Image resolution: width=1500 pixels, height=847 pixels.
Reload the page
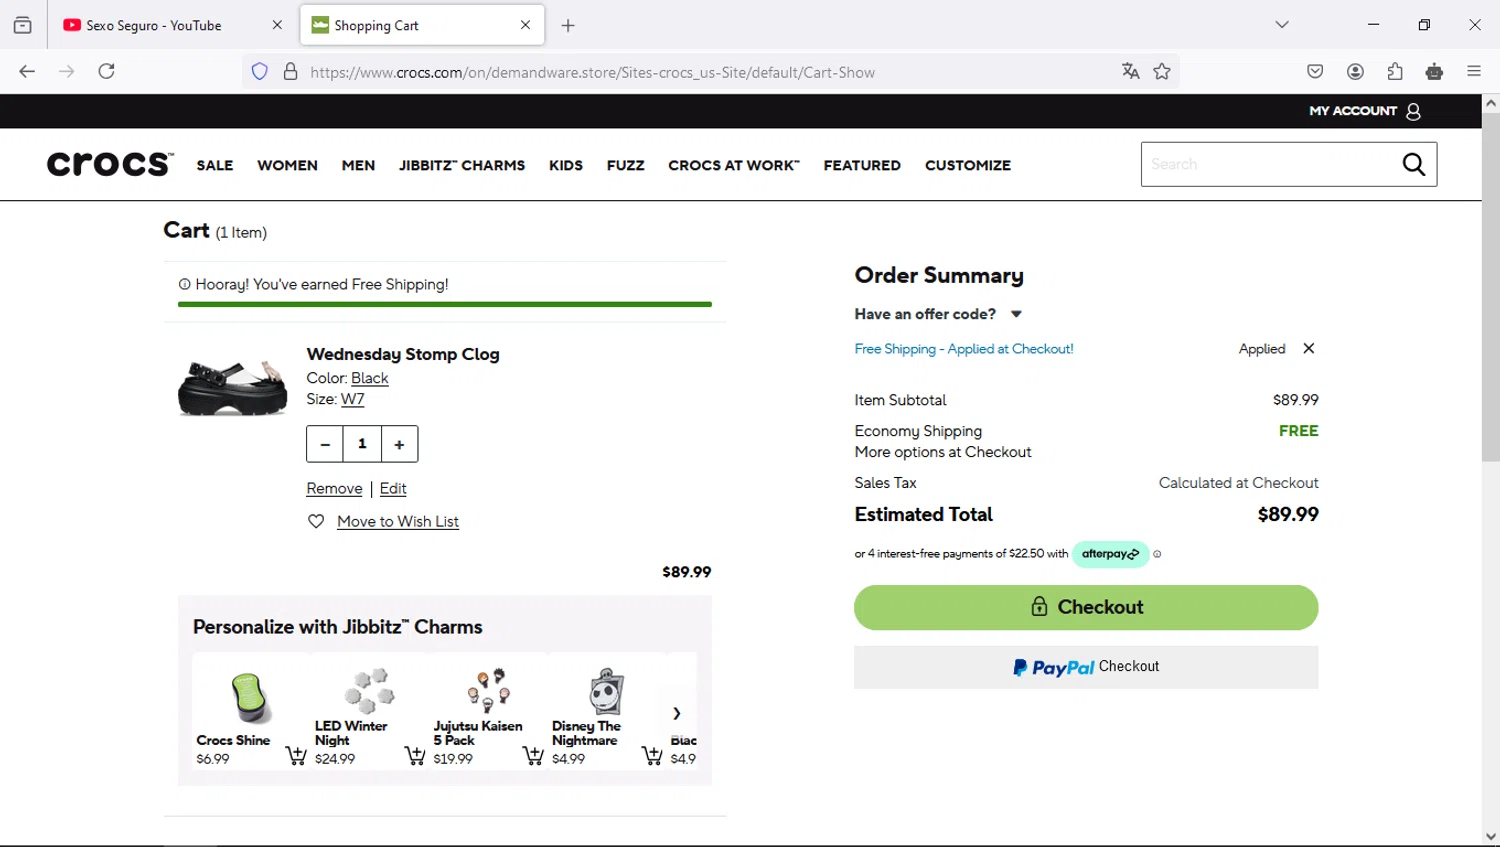[x=107, y=71]
